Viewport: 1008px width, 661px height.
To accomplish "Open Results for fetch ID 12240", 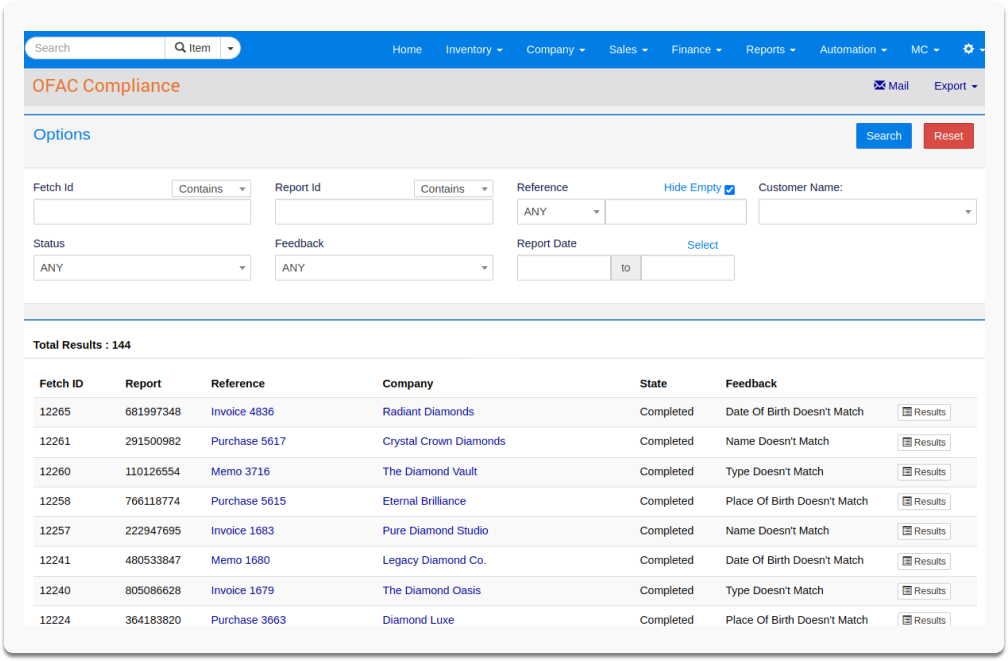I will (924, 591).
